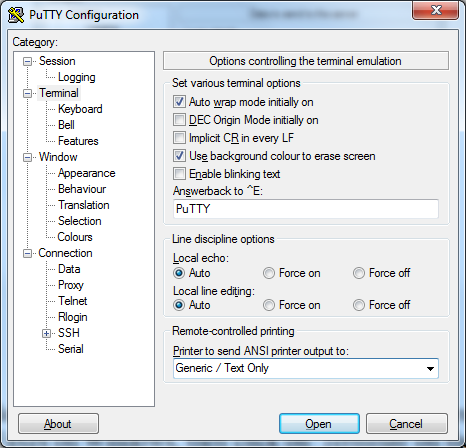Open the Appearance category

86,173
